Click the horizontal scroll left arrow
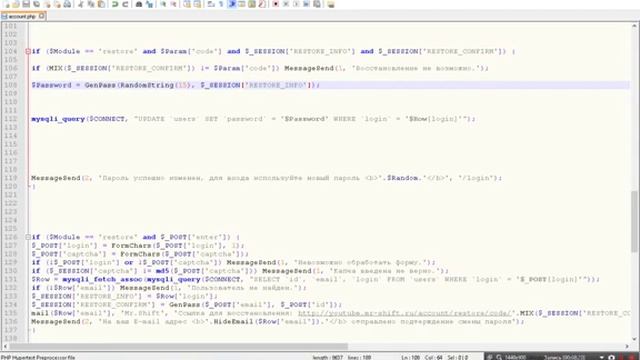Screen dimensions: 640x360 tap(4, 347)
